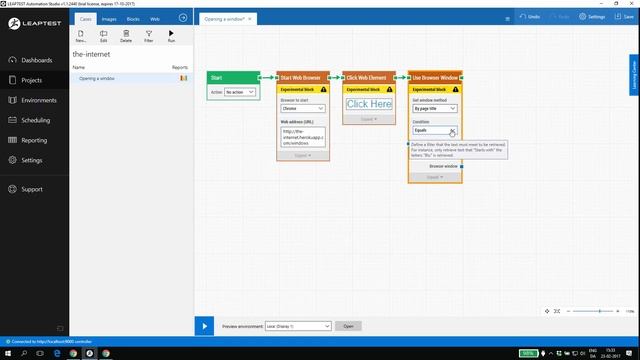Open Environments in the sidebar
This screenshot has height=360, width=640.
(34, 100)
